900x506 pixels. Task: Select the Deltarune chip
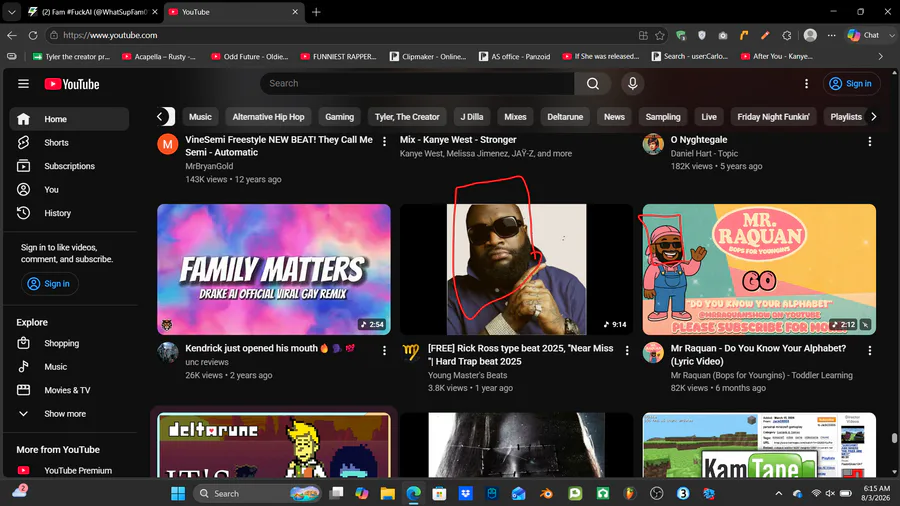[565, 117]
